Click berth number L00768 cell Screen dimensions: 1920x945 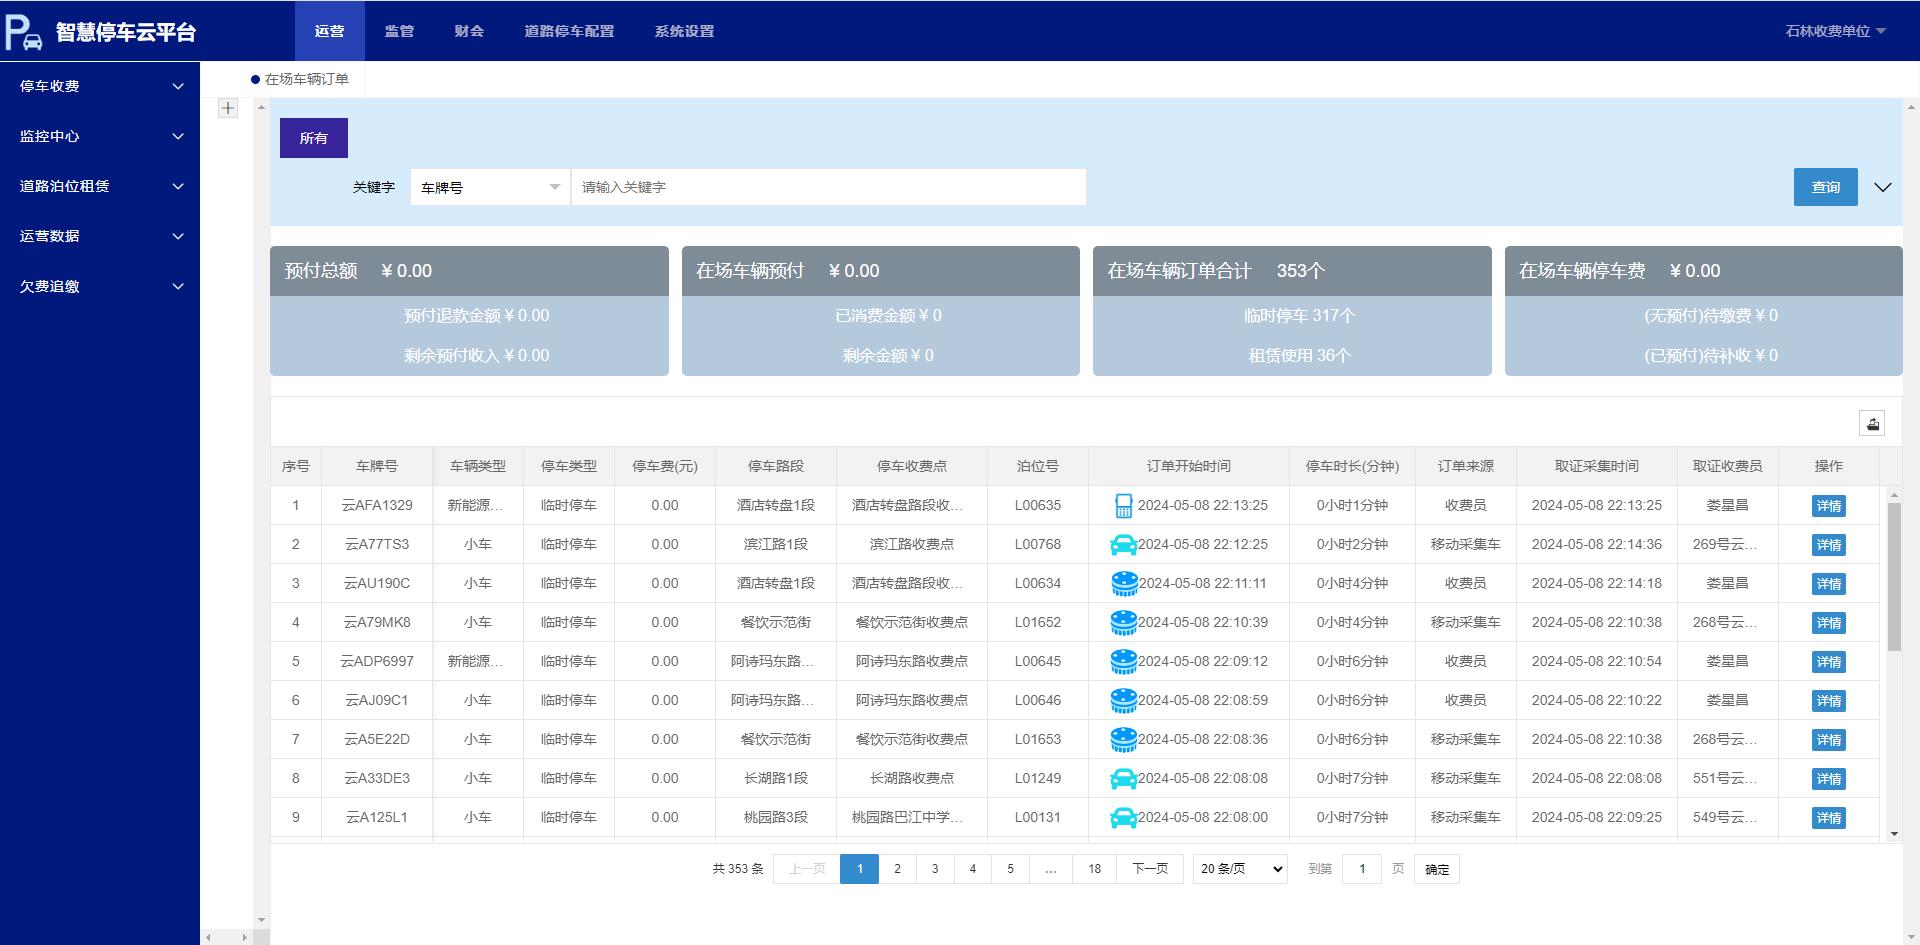pyautogui.click(x=1038, y=544)
